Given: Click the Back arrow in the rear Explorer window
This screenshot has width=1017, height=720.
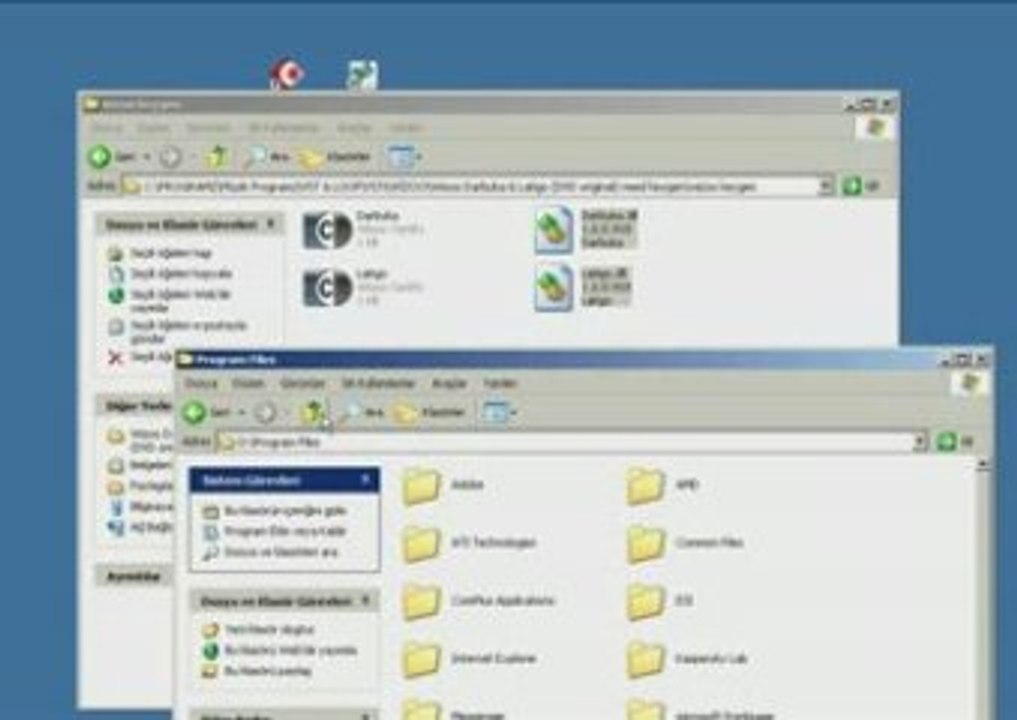Looking at the screenshot, I should [100, 156].
